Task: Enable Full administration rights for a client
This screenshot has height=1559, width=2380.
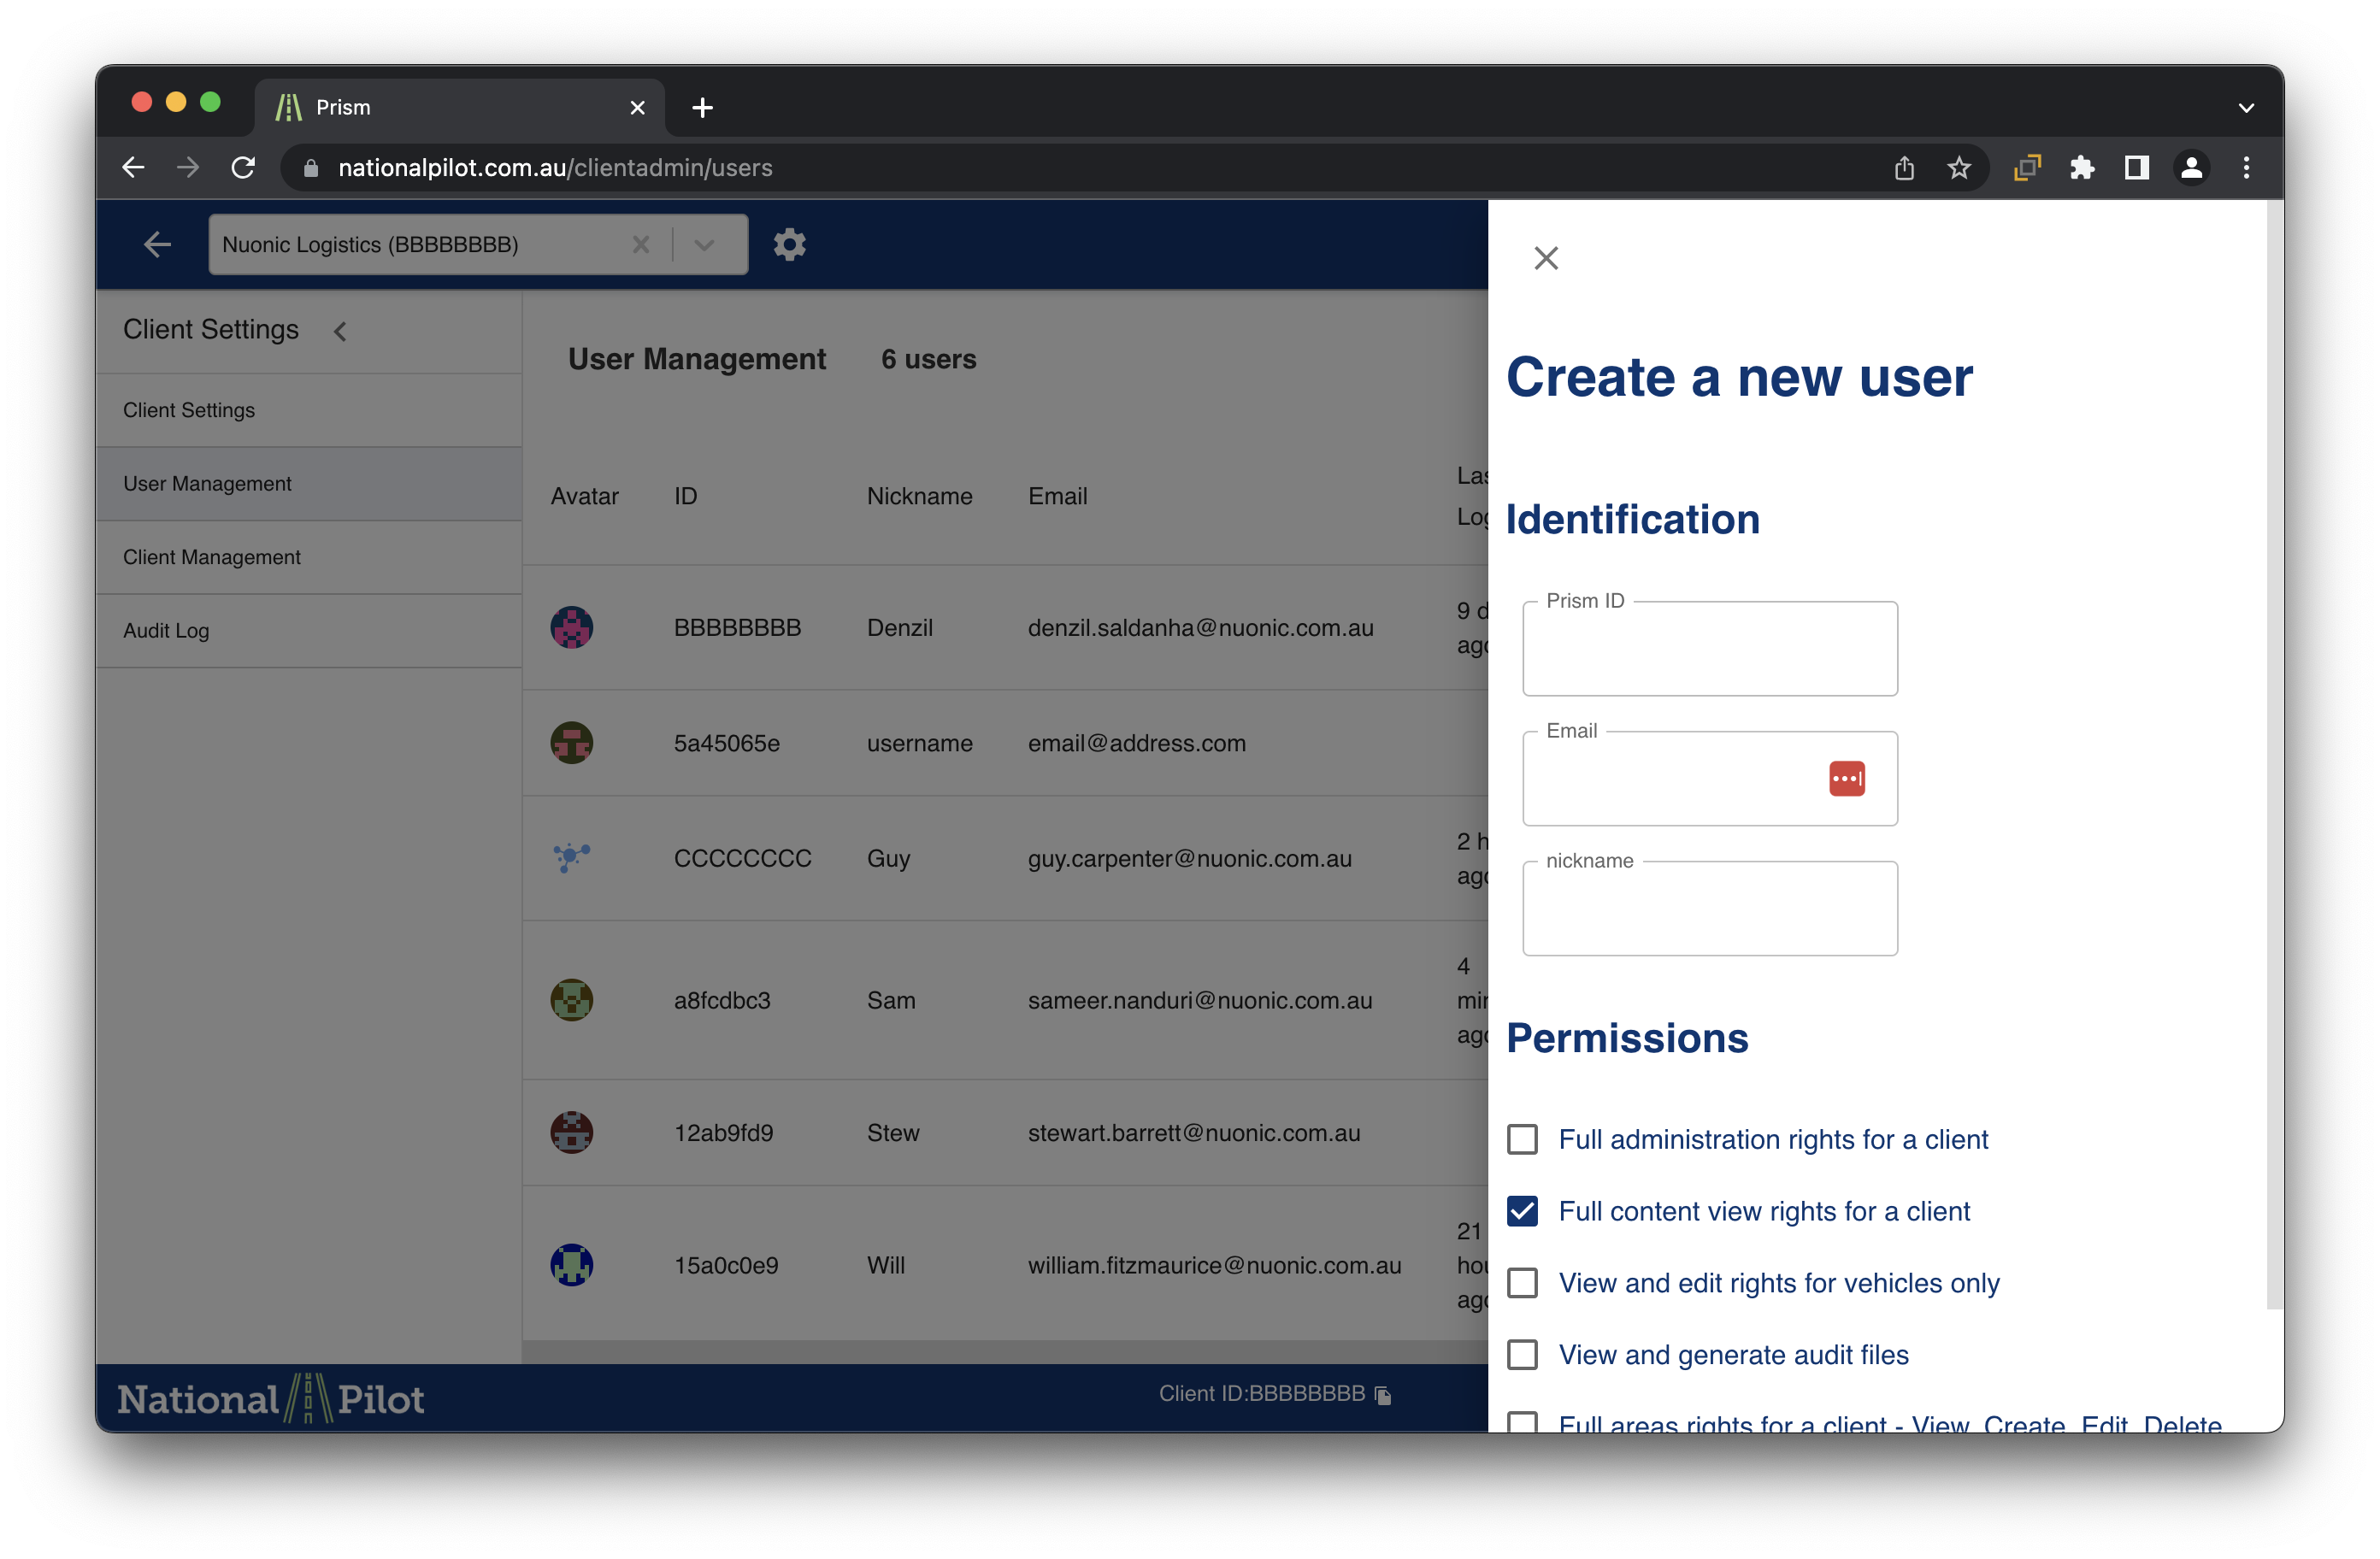Action: pos(1522,1139)
